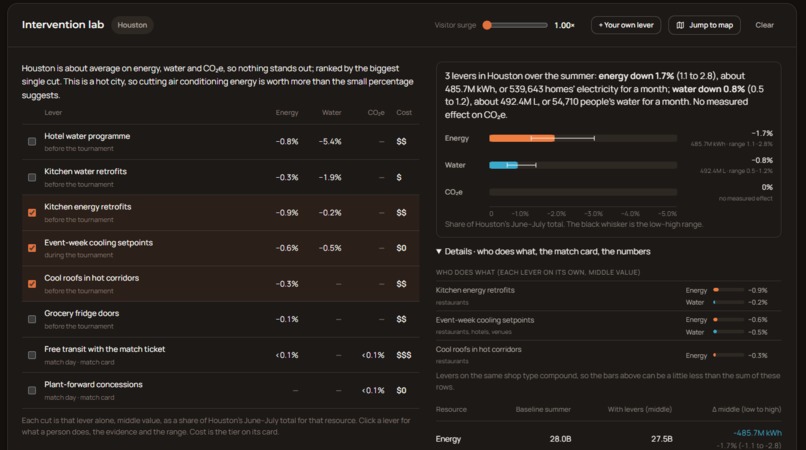Uncheck the Kitchen energy retrofits checkbox

tap(32, 212)
